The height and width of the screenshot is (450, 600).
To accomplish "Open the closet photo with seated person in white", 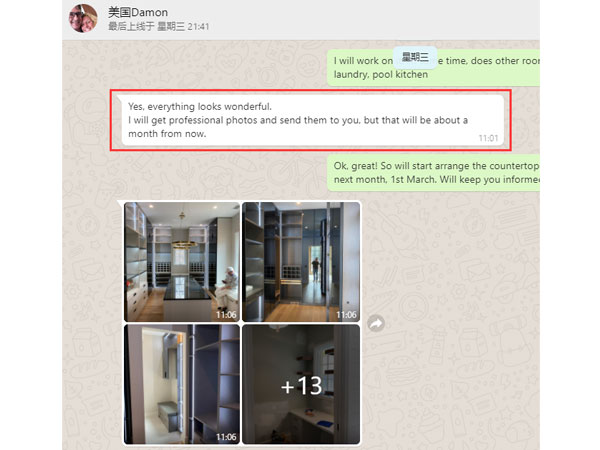I will pos(182,262).
